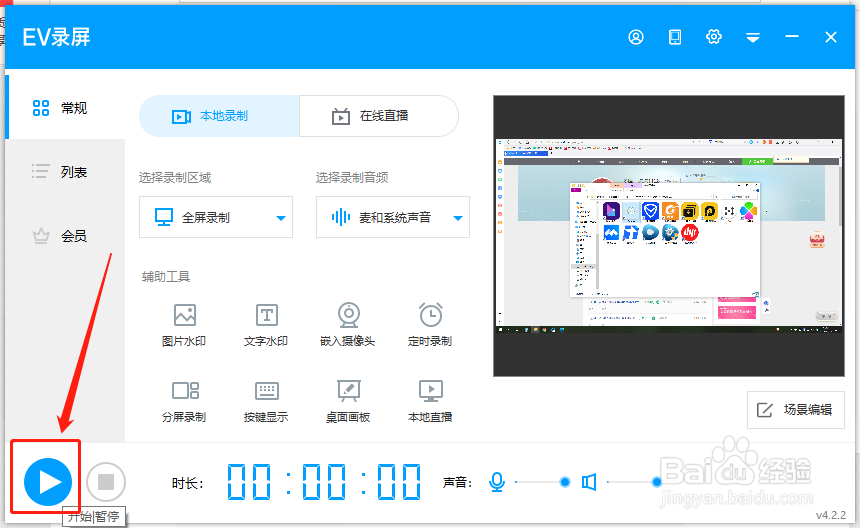This screenshot has height=528, width=860.
Task: Open the 桌面画板 drawing board tool
Action: [348, 401]
